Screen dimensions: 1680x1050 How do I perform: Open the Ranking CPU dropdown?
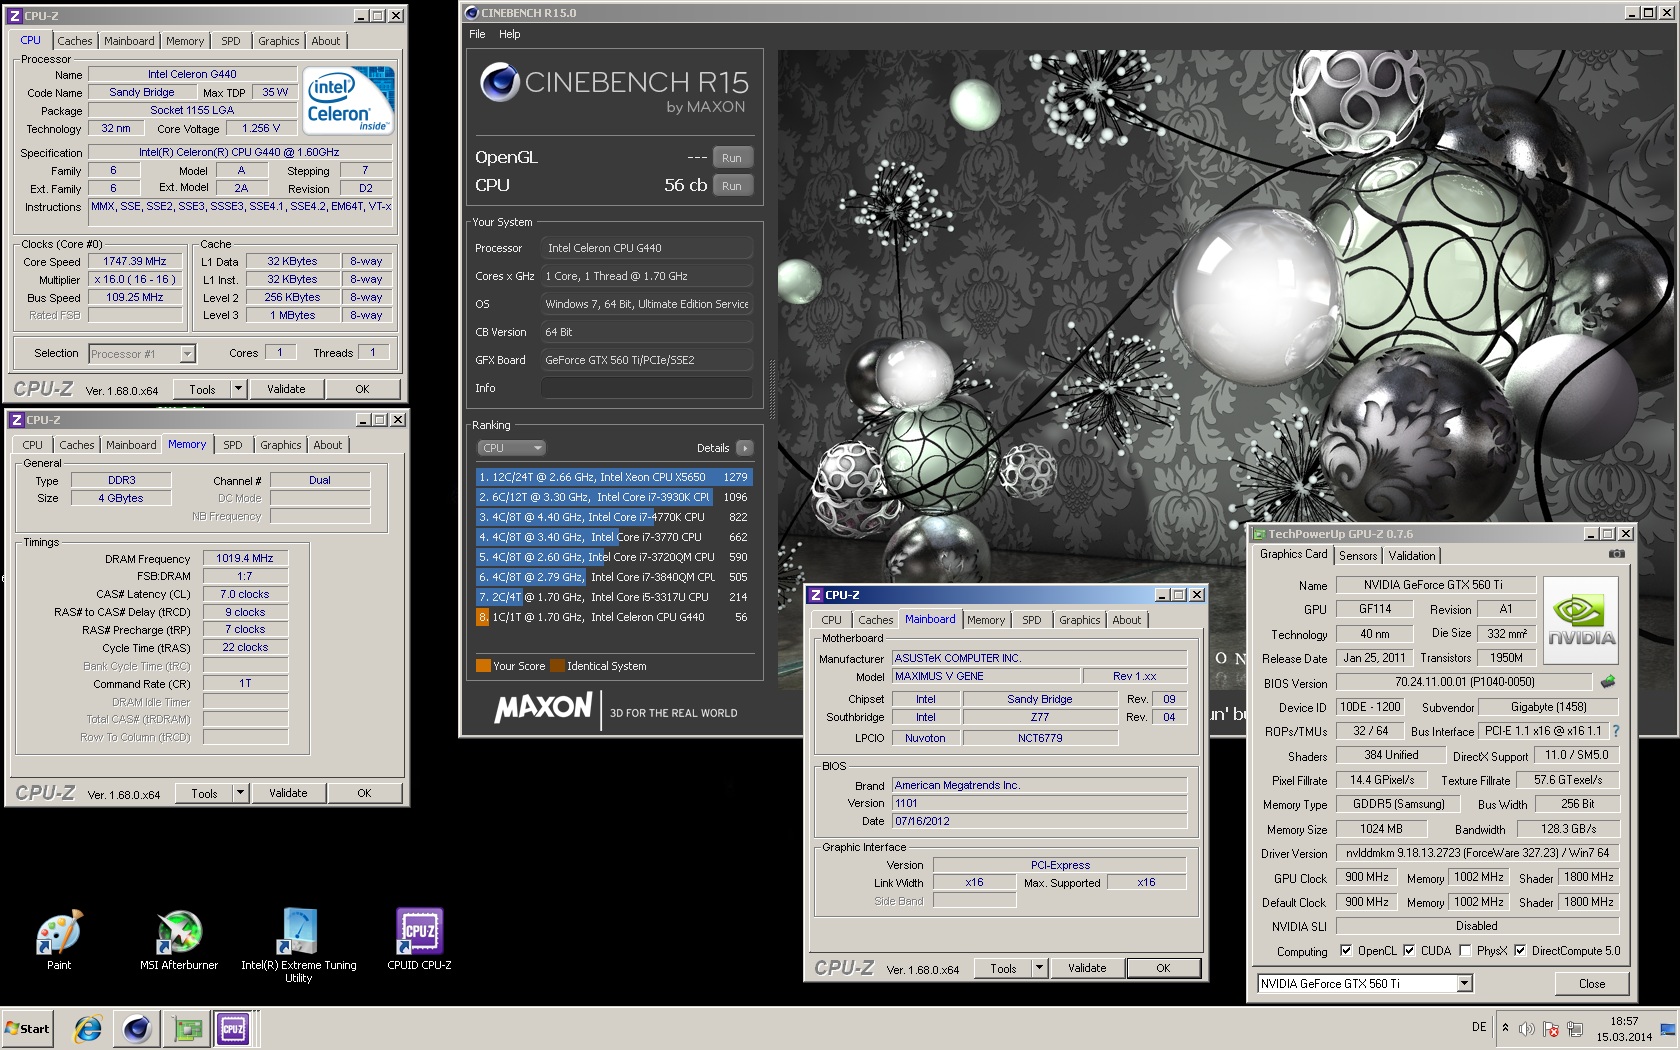point(511,448)
